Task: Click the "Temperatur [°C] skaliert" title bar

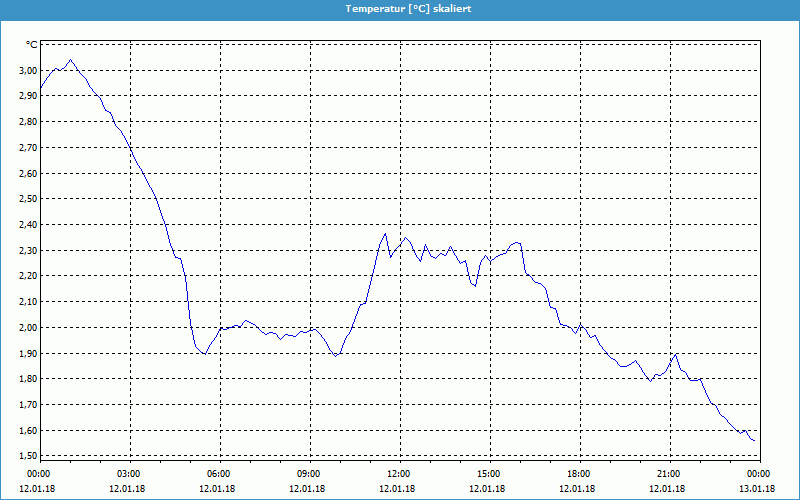Action: pyautogui.click(x=400, y=8)
